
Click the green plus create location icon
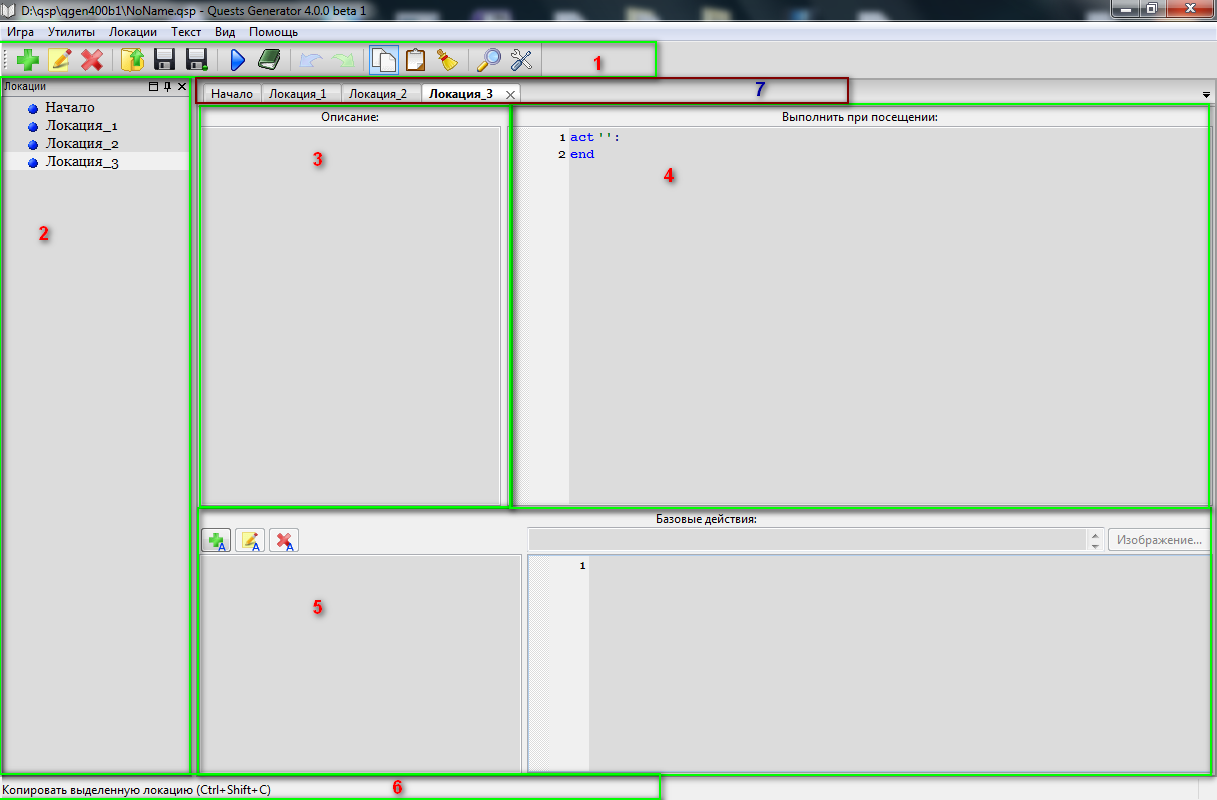pos(29,60)
